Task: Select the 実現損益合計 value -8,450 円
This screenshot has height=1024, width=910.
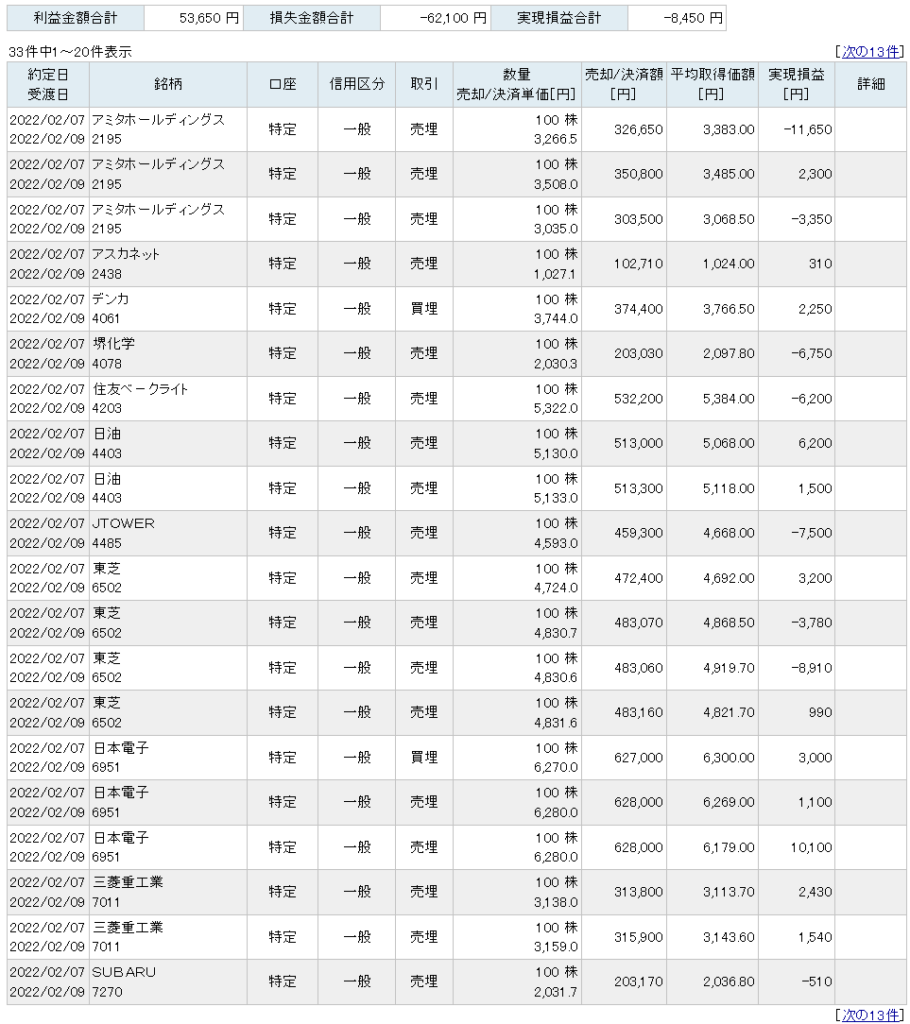Action: pyautogui.click(x=693, y=18)
